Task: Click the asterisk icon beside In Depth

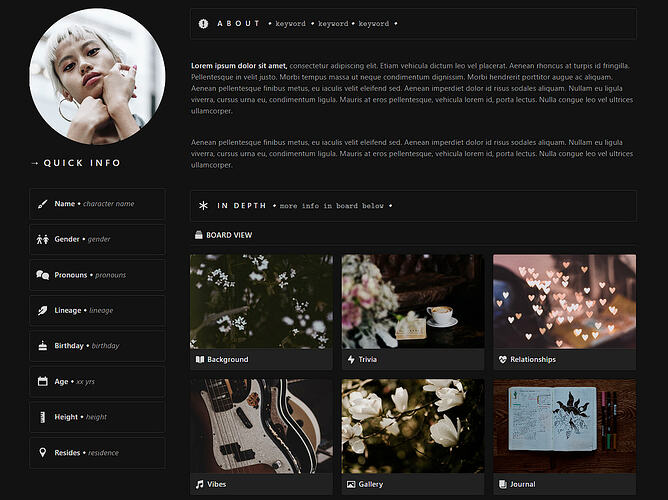Action: tap(204, 206)
